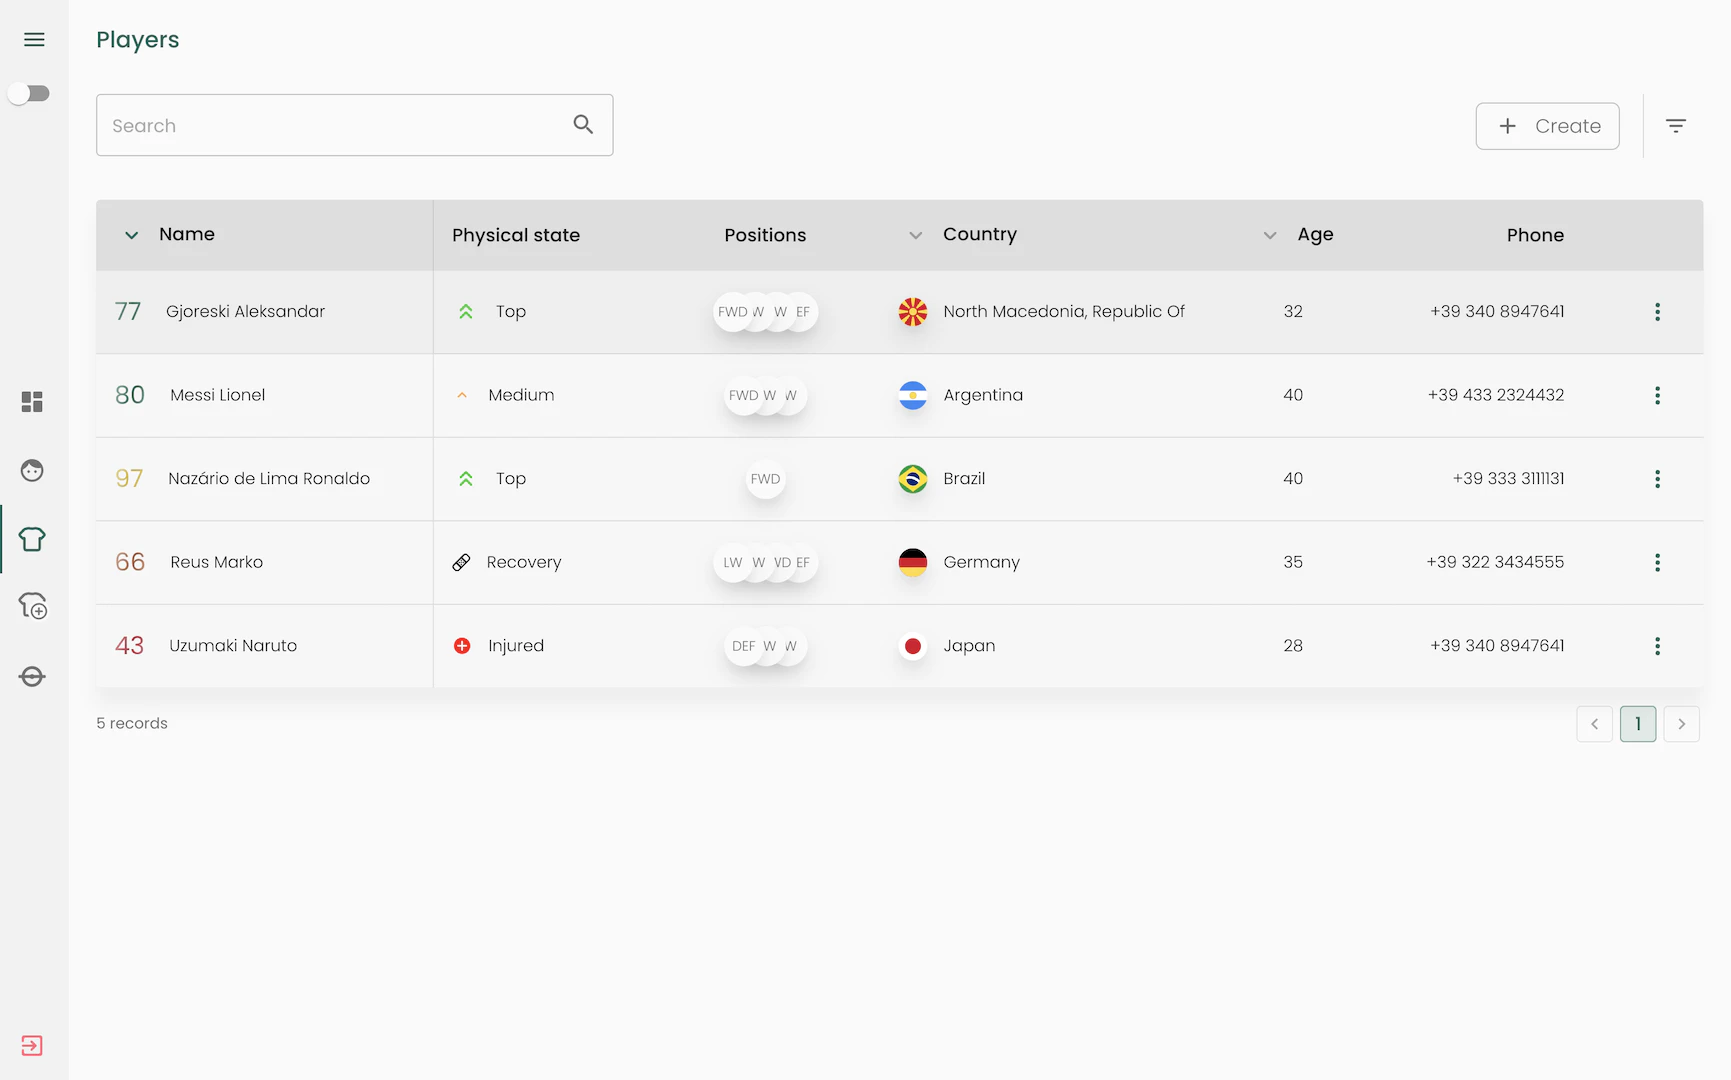Go to next page arrow
The height and width of the screenshot is (1080, 1731).
(1681, 724)
